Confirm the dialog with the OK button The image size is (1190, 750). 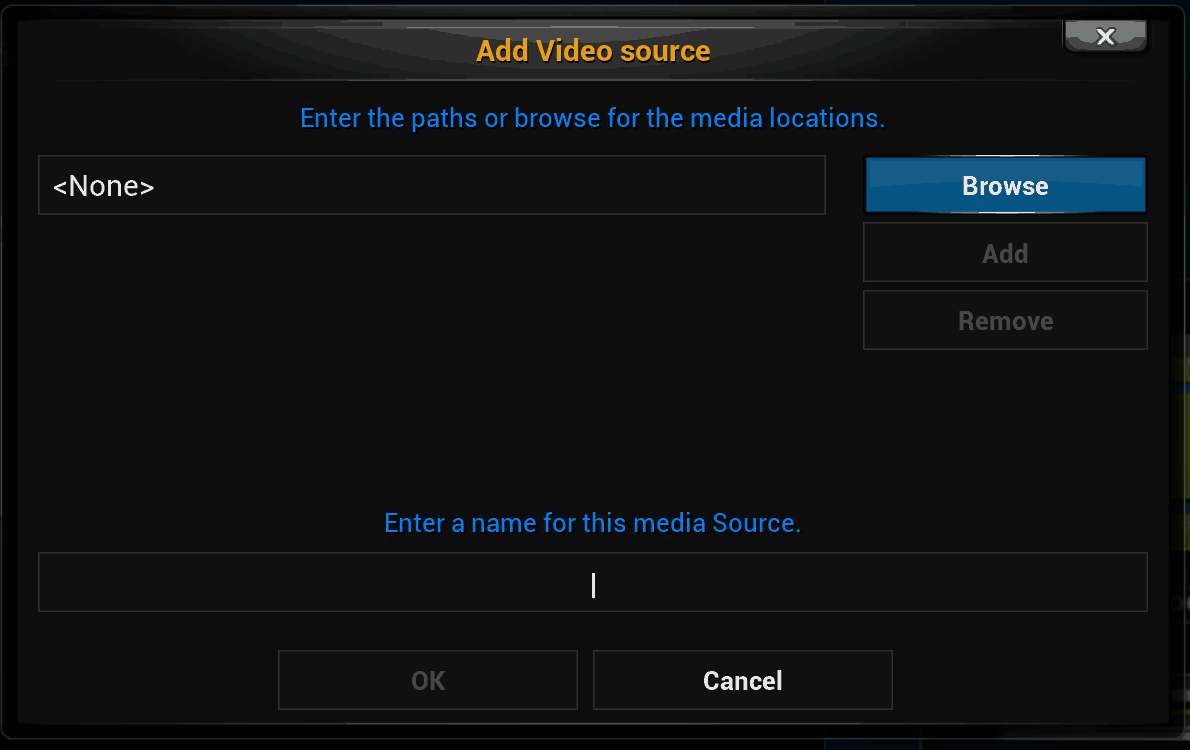428,680
